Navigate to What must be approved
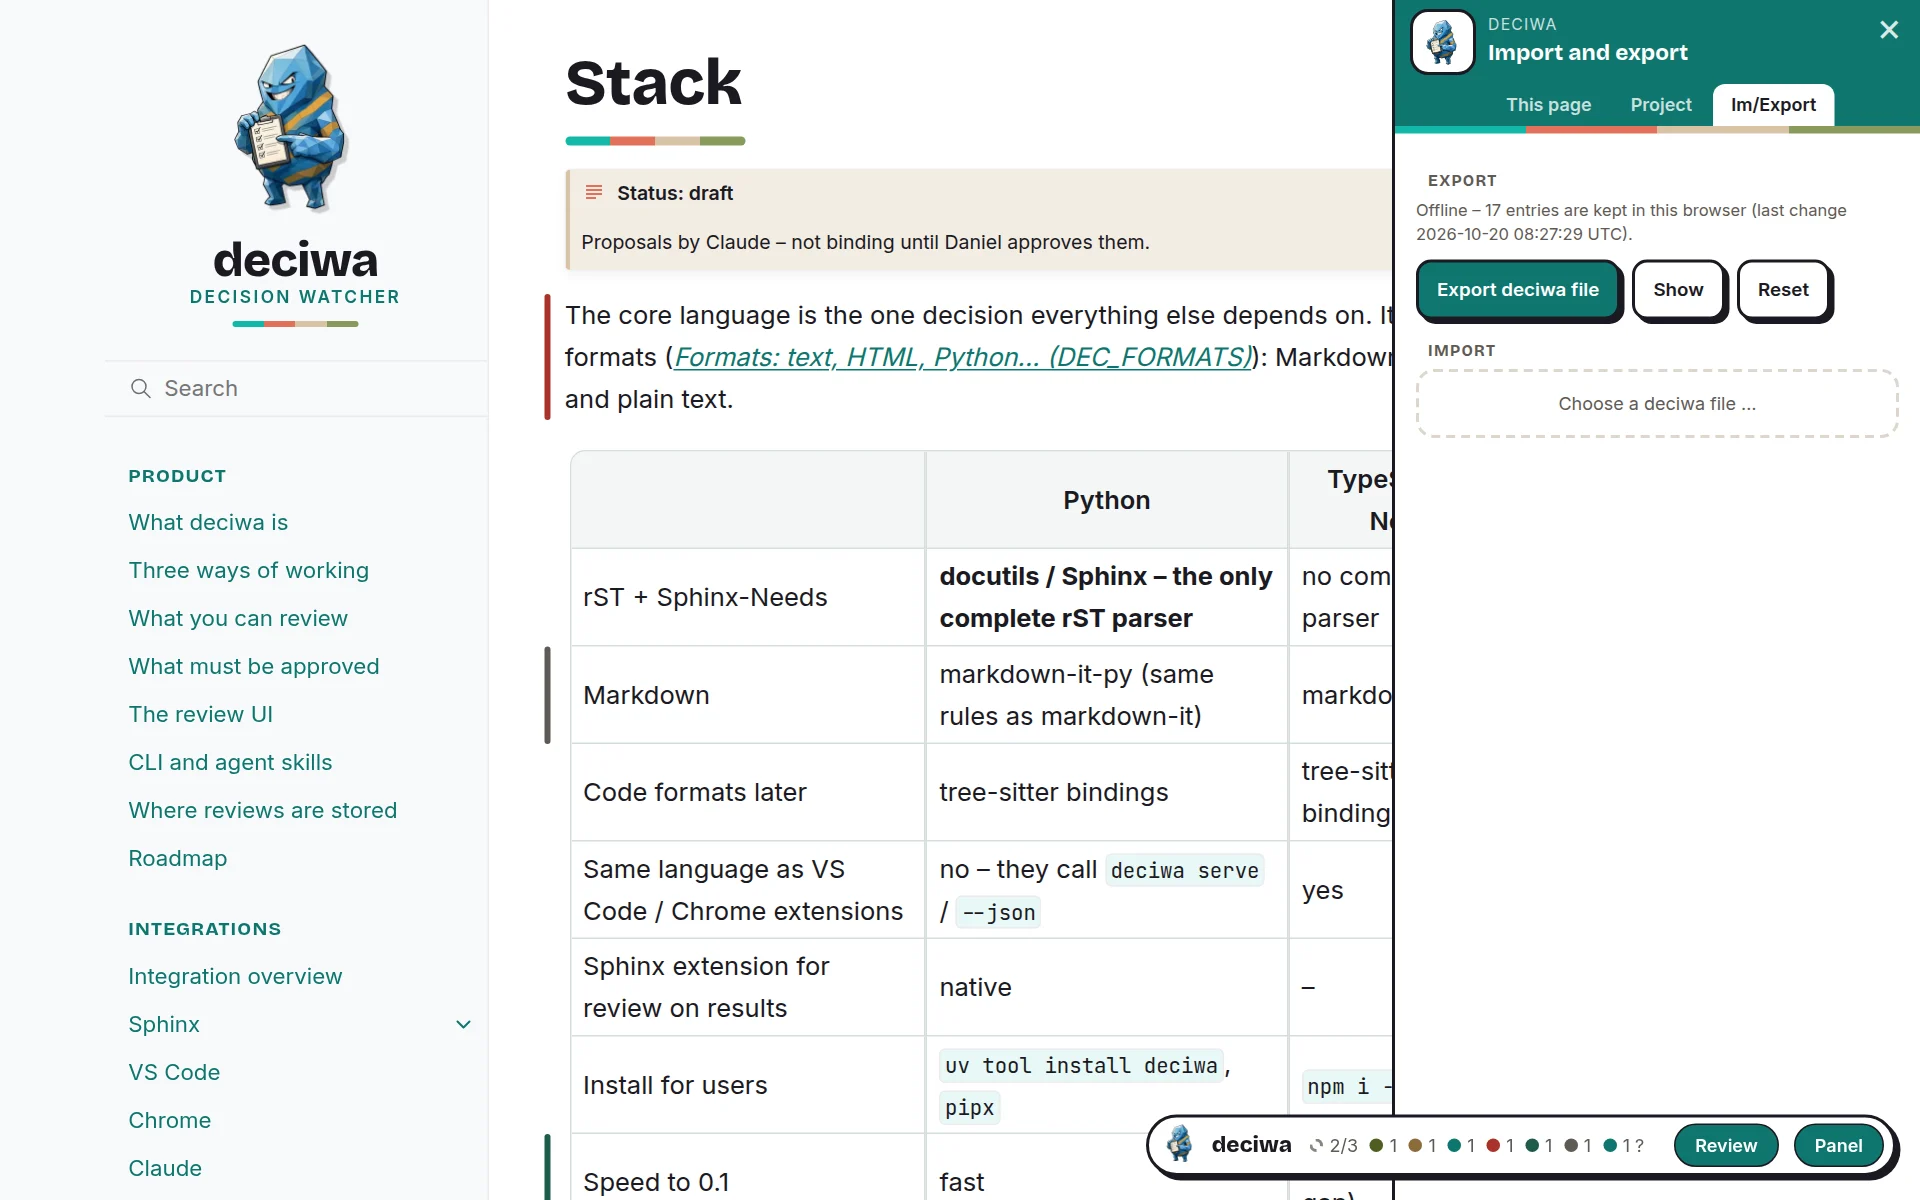The image size is (1920, 1200). 254,666
